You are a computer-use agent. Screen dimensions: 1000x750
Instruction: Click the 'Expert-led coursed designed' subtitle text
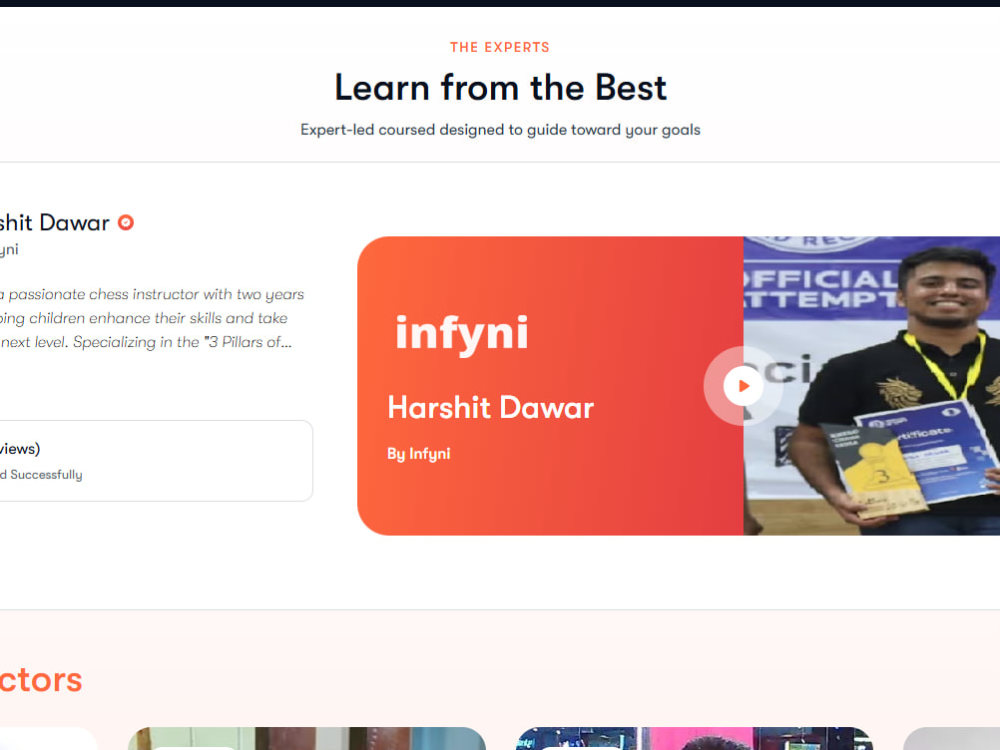[x=501, y=129]
